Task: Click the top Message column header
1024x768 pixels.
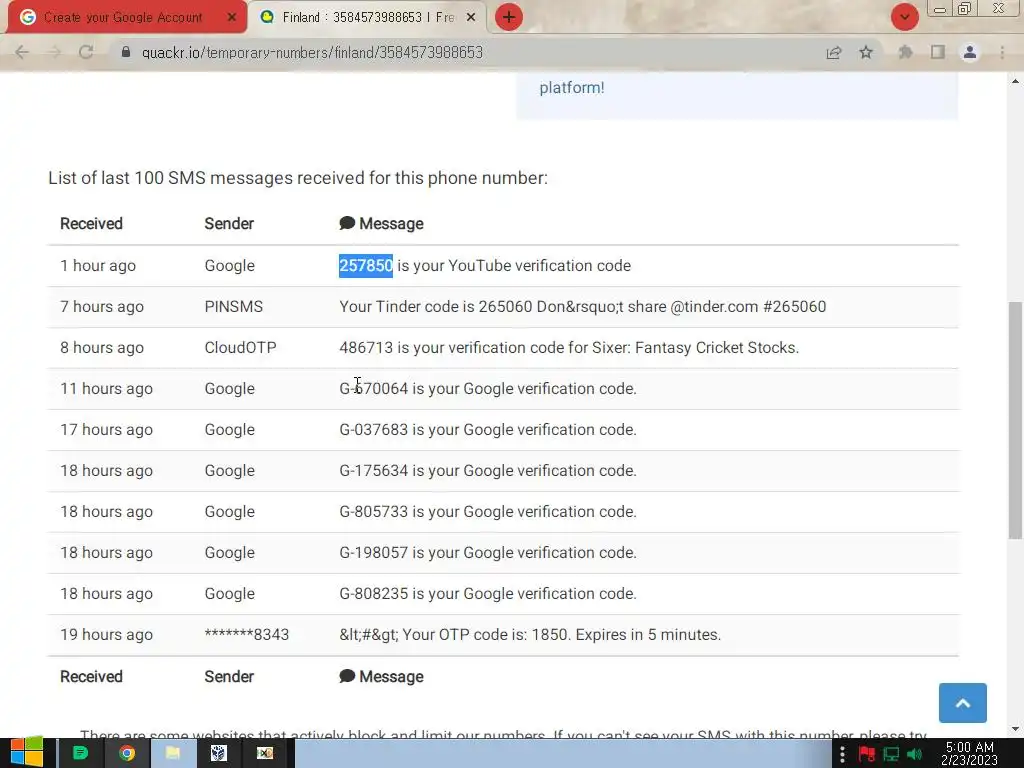Action: (x=381, y=223)
